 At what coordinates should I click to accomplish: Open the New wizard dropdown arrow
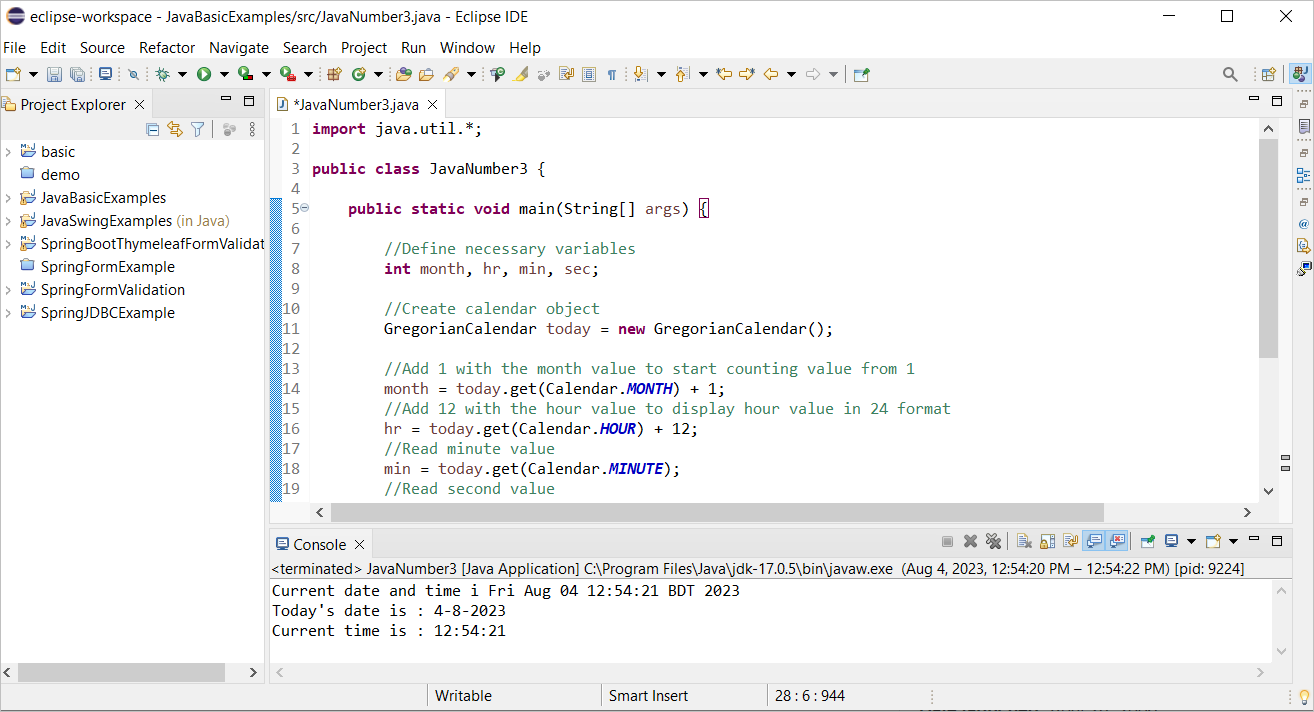33,74
